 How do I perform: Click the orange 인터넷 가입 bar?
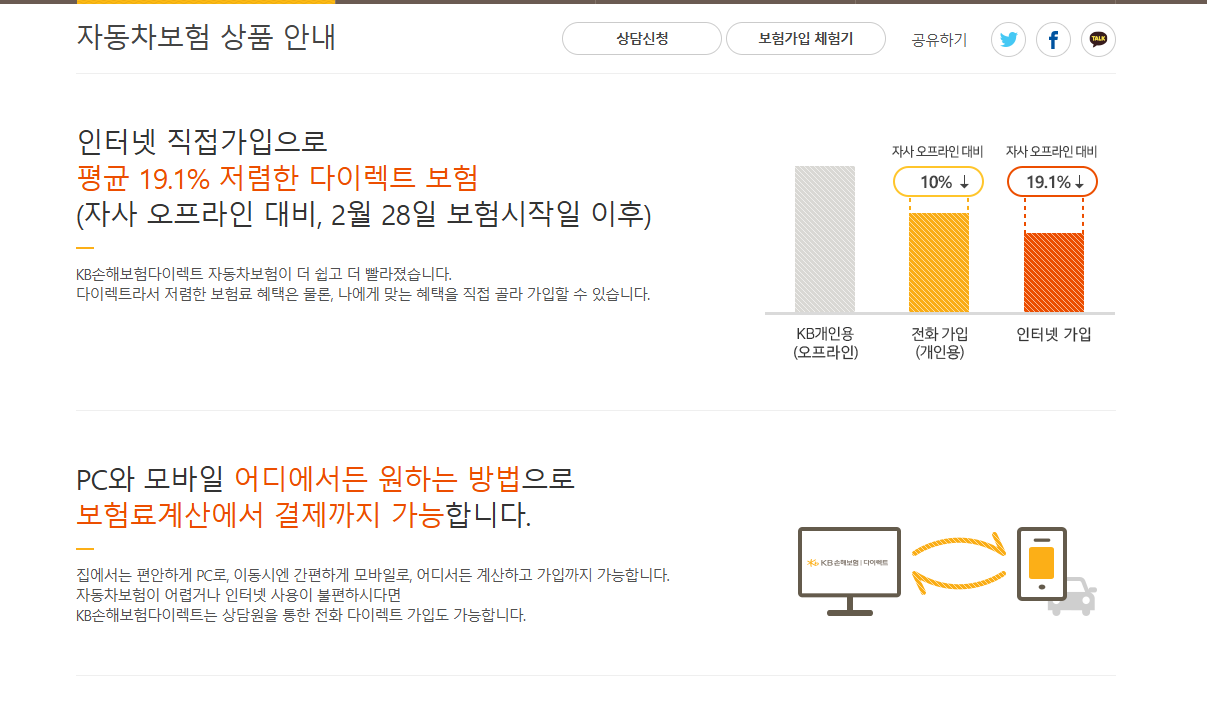1053,272
